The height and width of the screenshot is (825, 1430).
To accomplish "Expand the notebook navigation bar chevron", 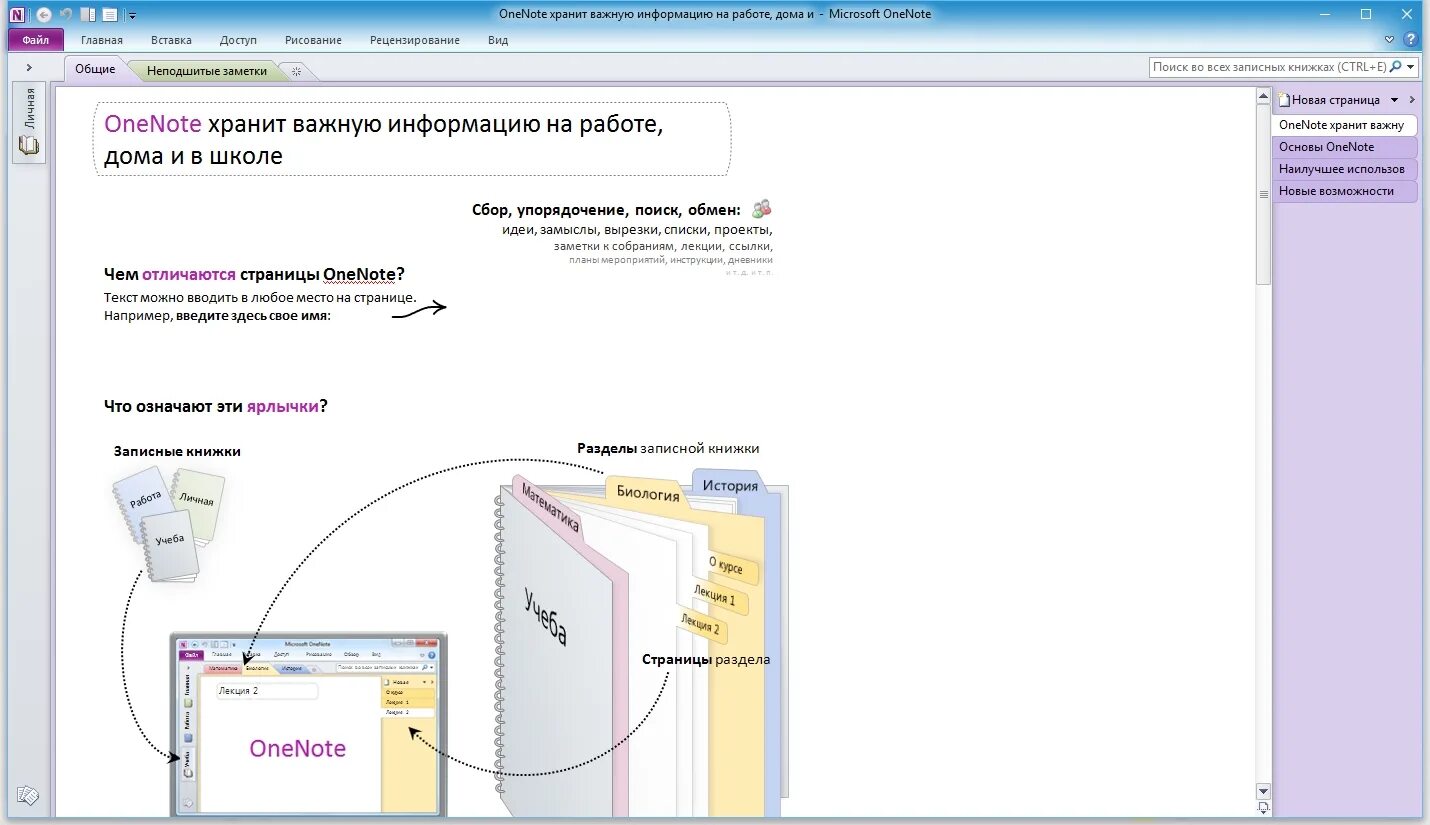I will 29,67.
